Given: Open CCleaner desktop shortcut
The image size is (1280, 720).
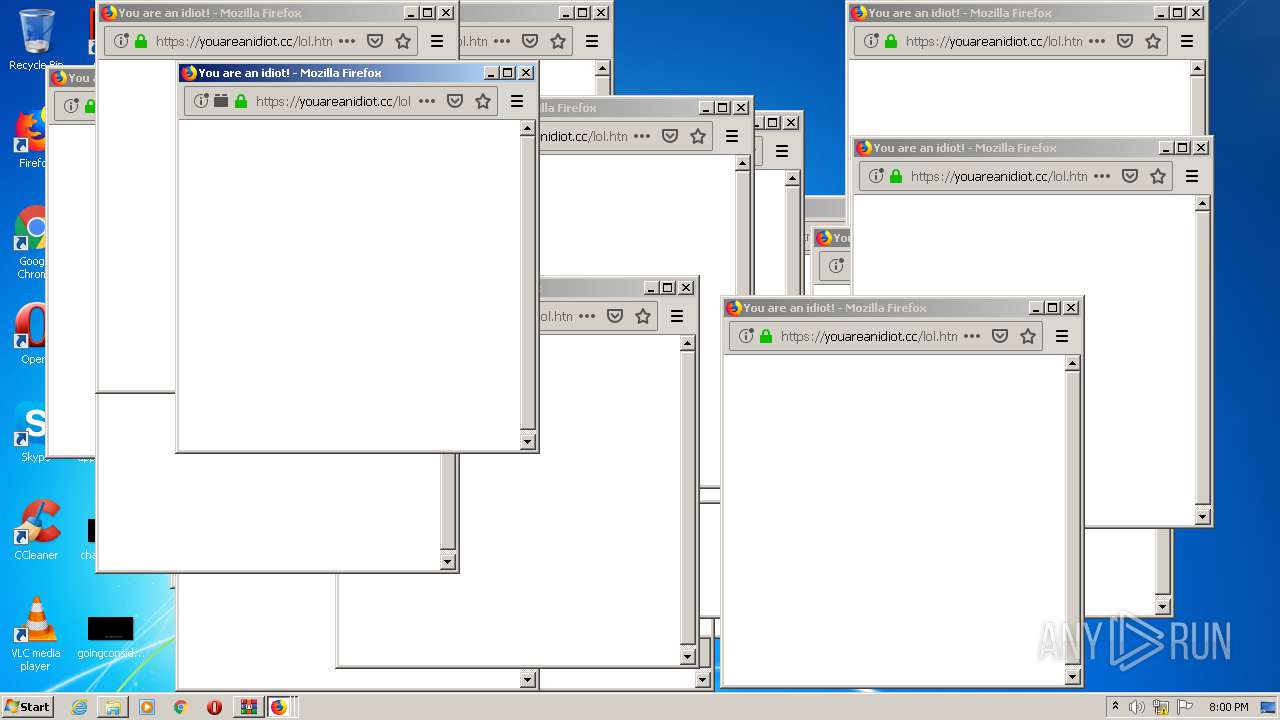Looking at the screenshot, I should click(x=36, y=530).
